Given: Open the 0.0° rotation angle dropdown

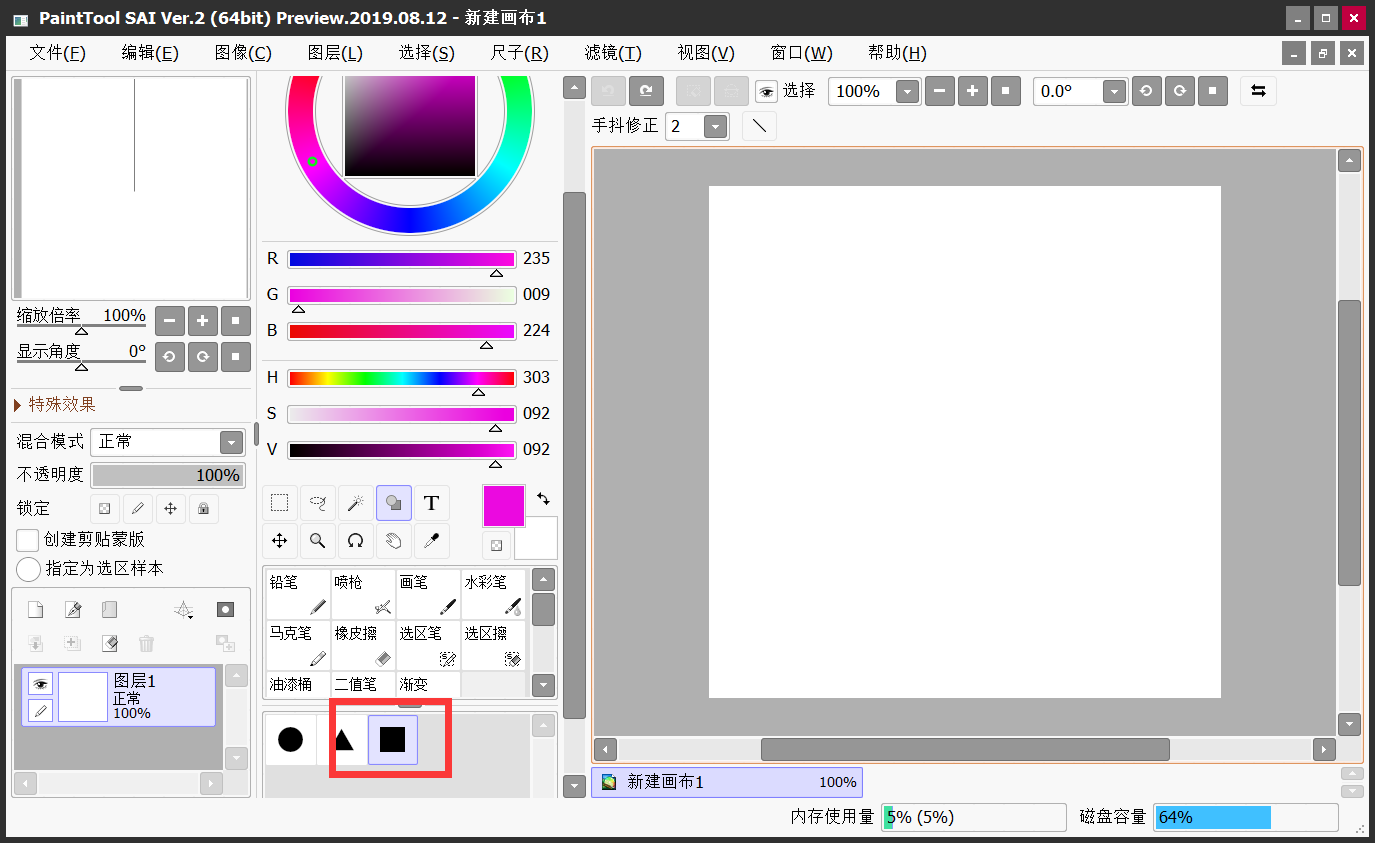Looking at the screenshot, I should coord(1115,91).
